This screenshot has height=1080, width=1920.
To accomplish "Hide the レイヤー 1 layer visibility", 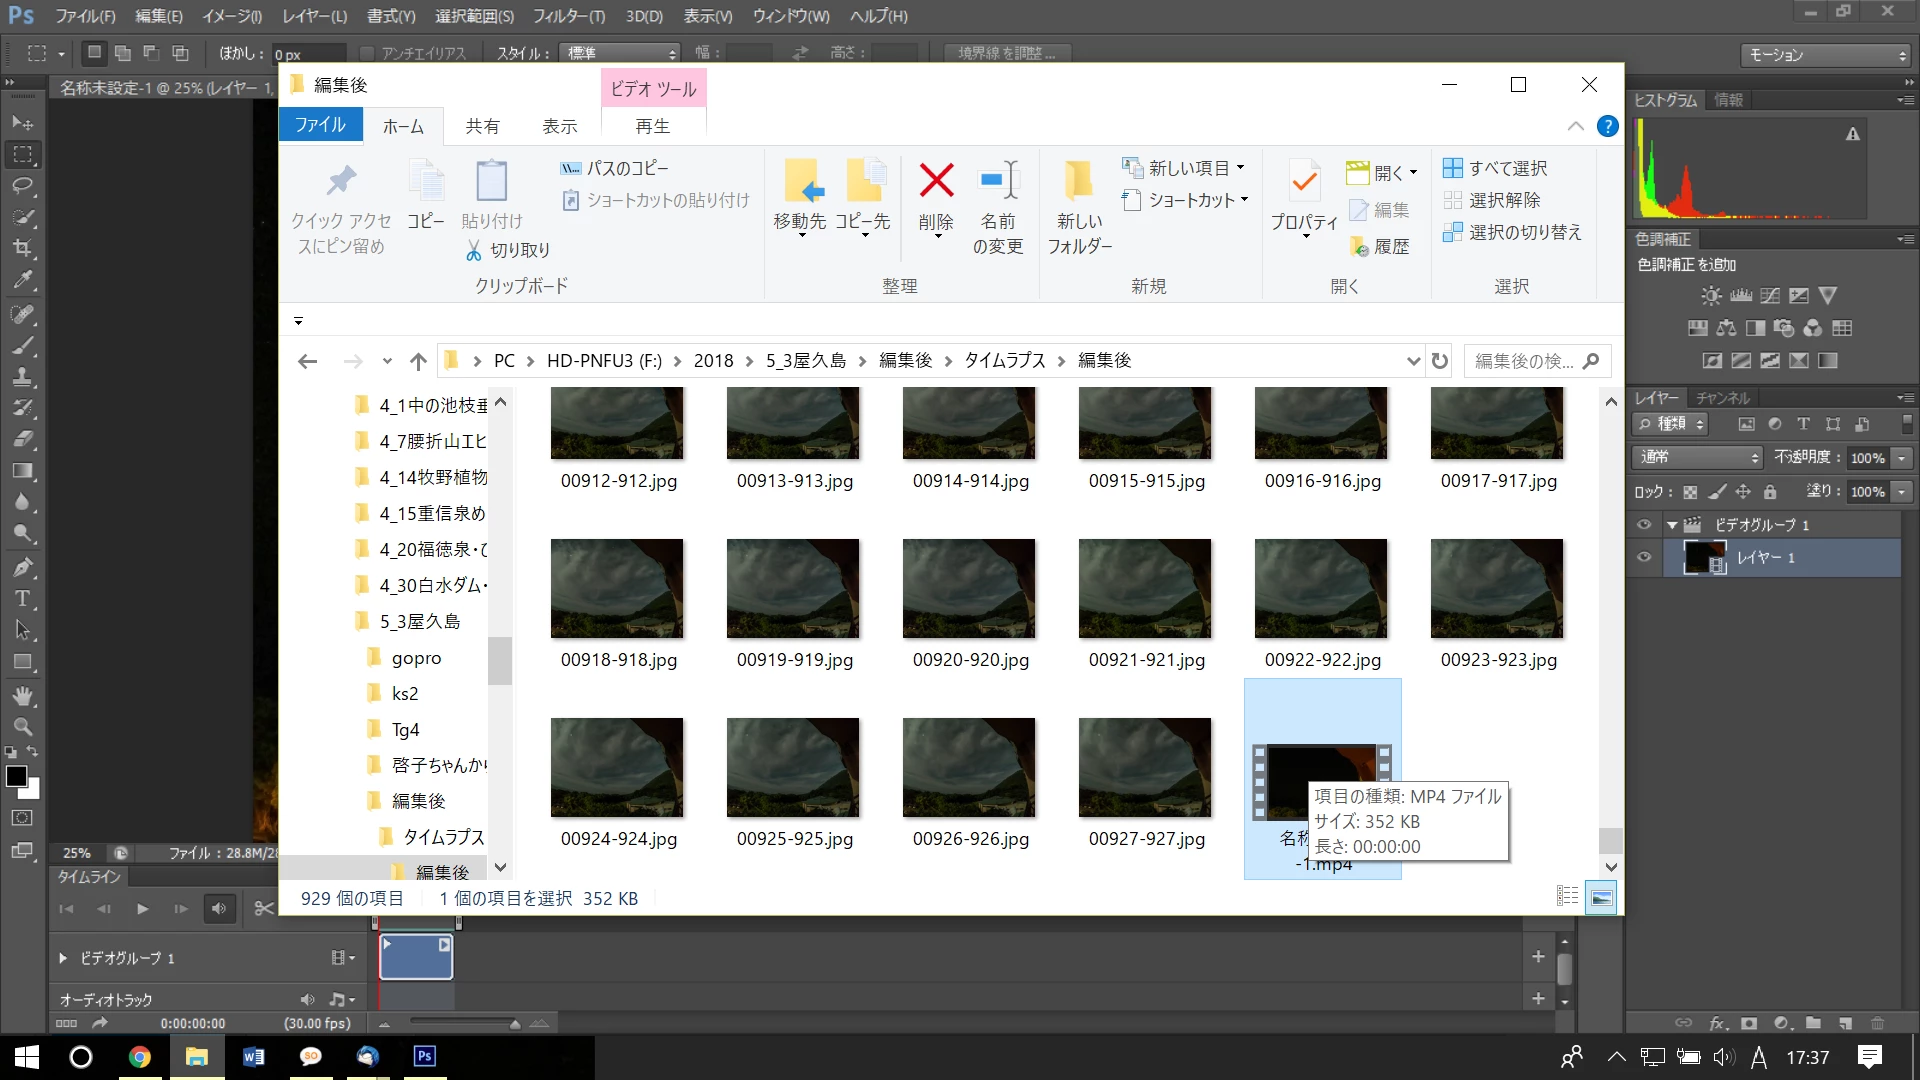I will click(x=1644, y=557).
